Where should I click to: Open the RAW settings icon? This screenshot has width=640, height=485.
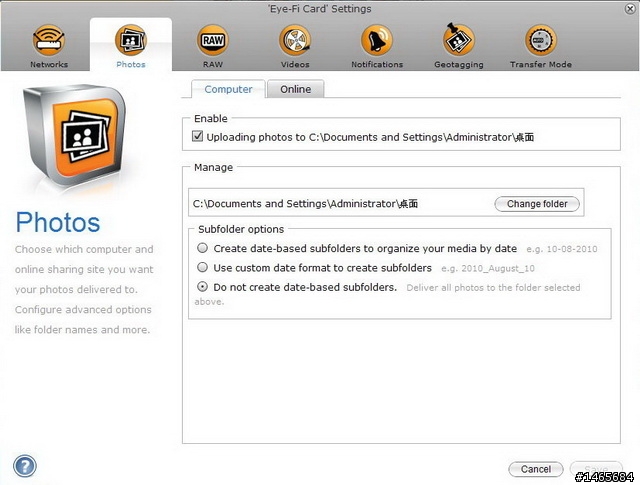coord(213,40)
